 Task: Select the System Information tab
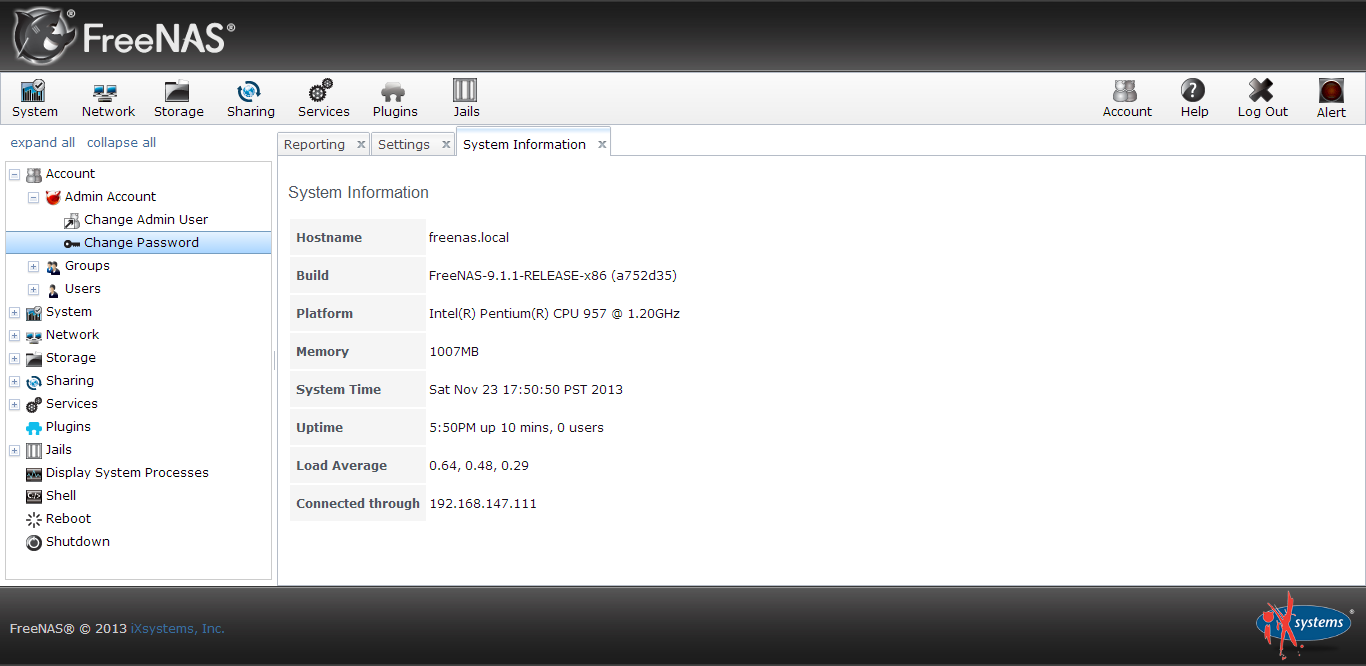point(524,144)
